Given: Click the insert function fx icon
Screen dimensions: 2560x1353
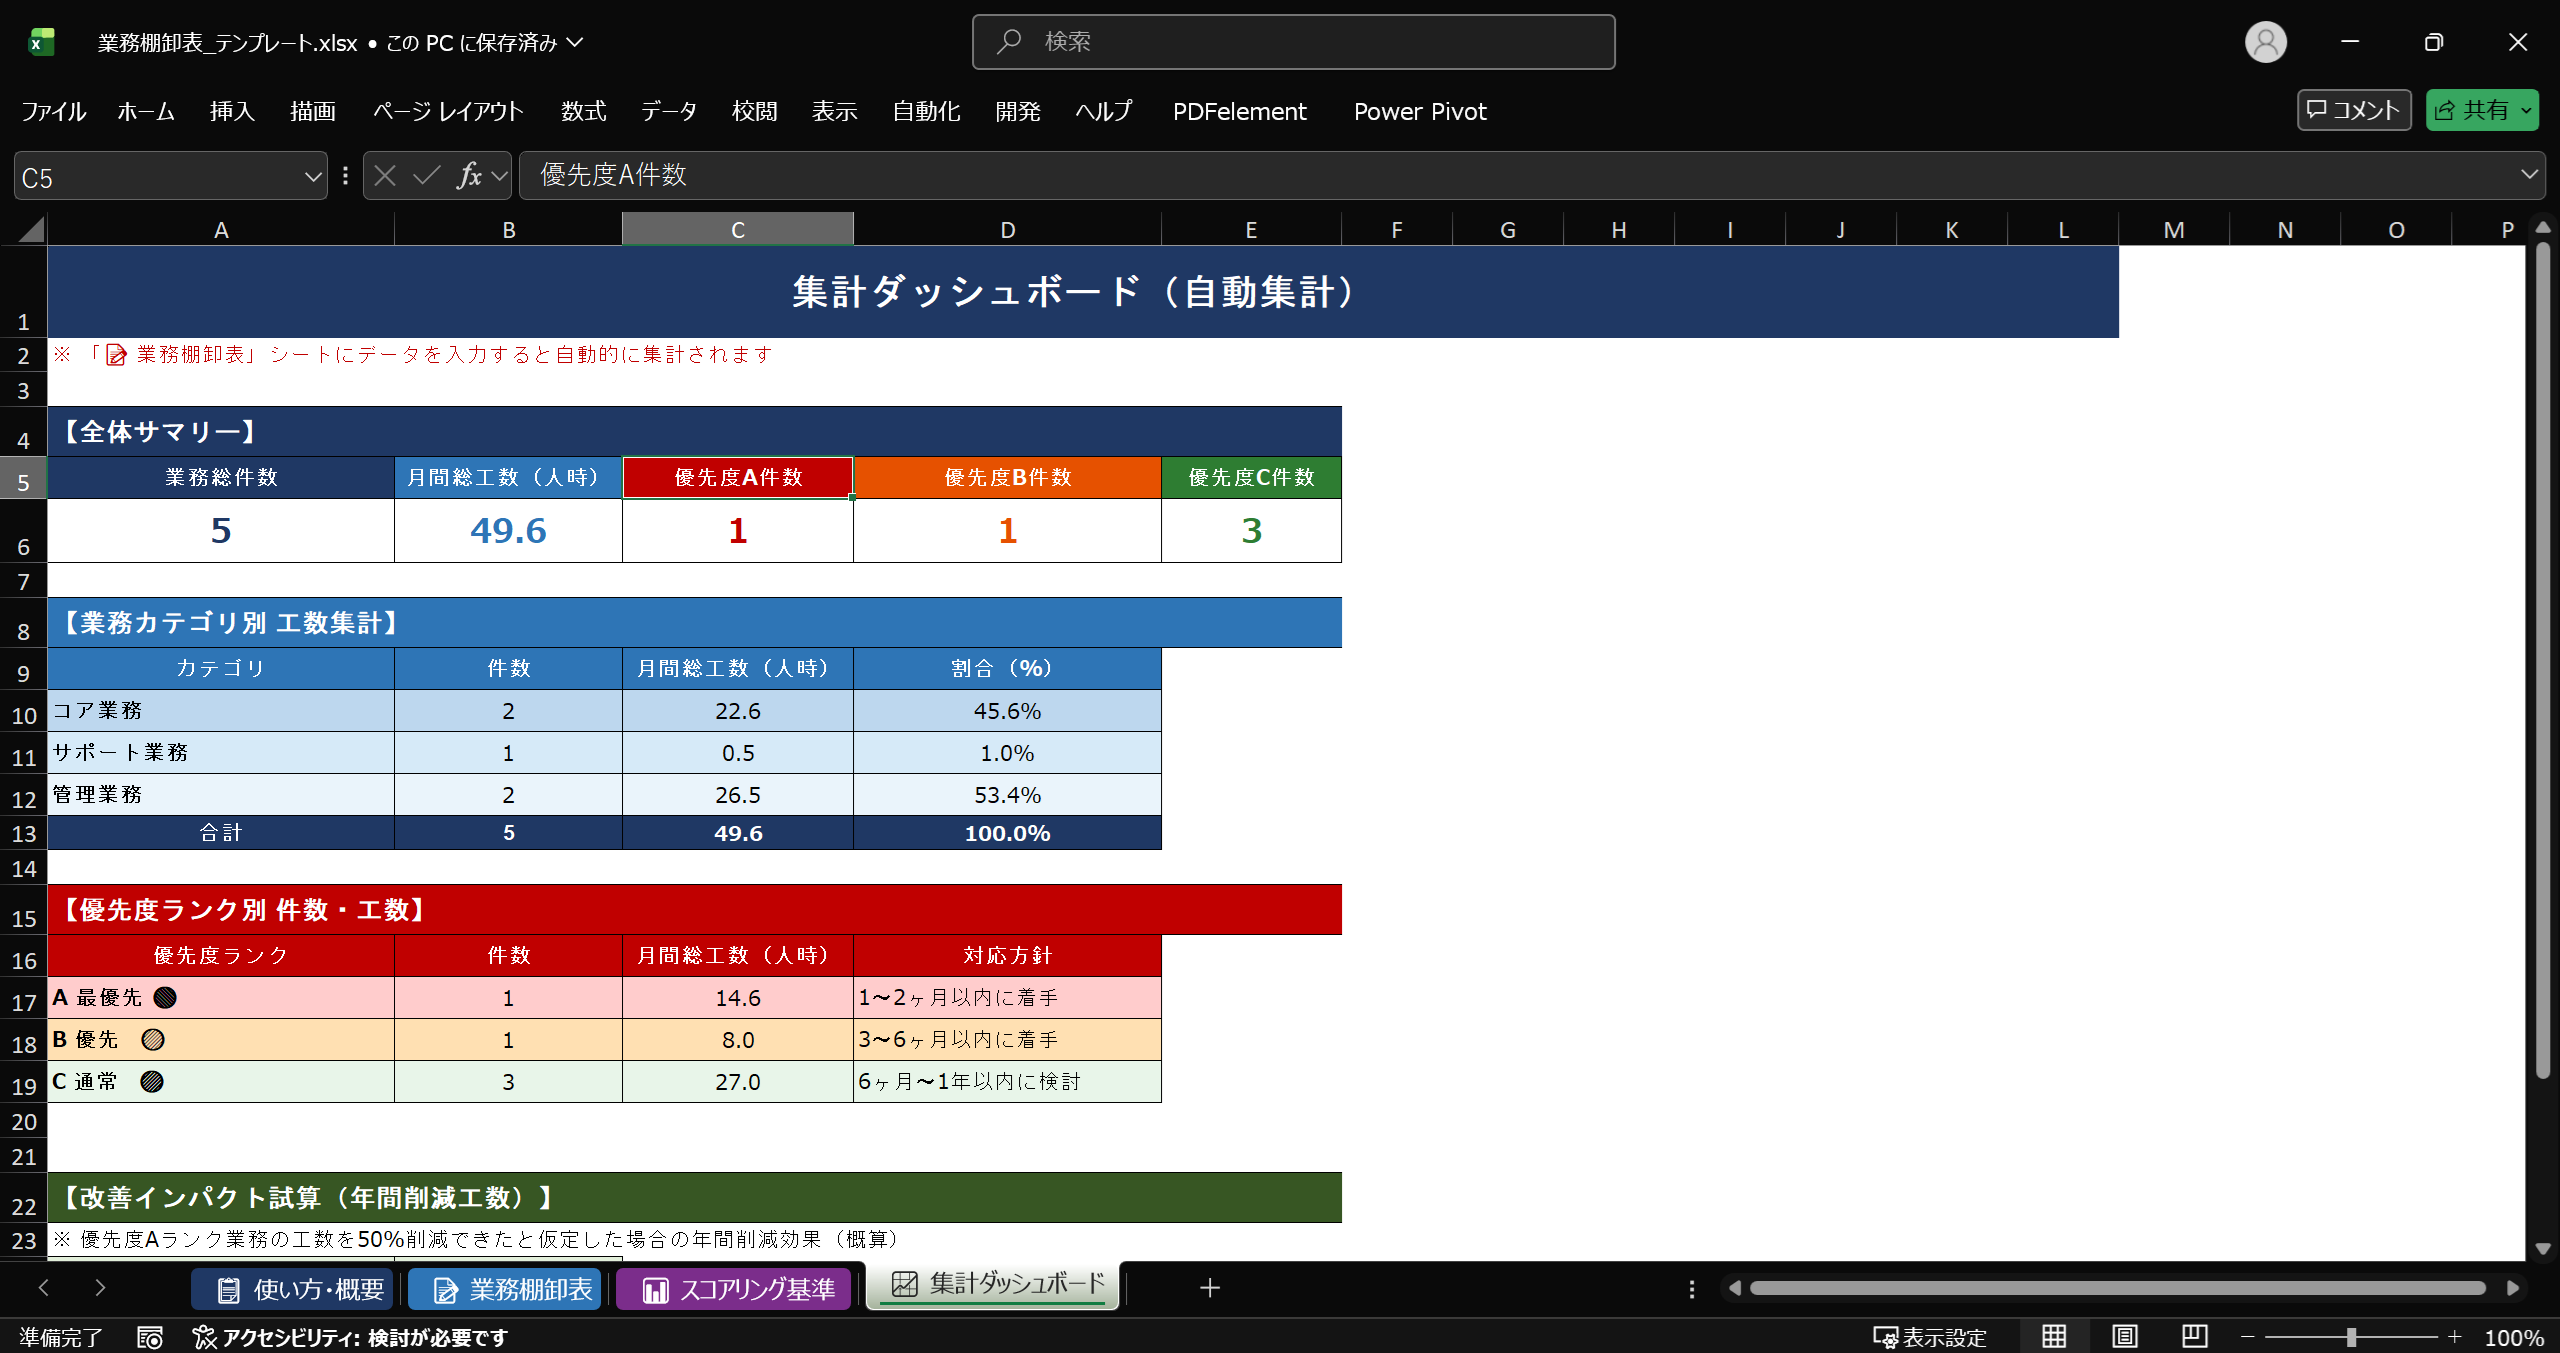Looking at the screenshot, I should click(x=469, y=176).
